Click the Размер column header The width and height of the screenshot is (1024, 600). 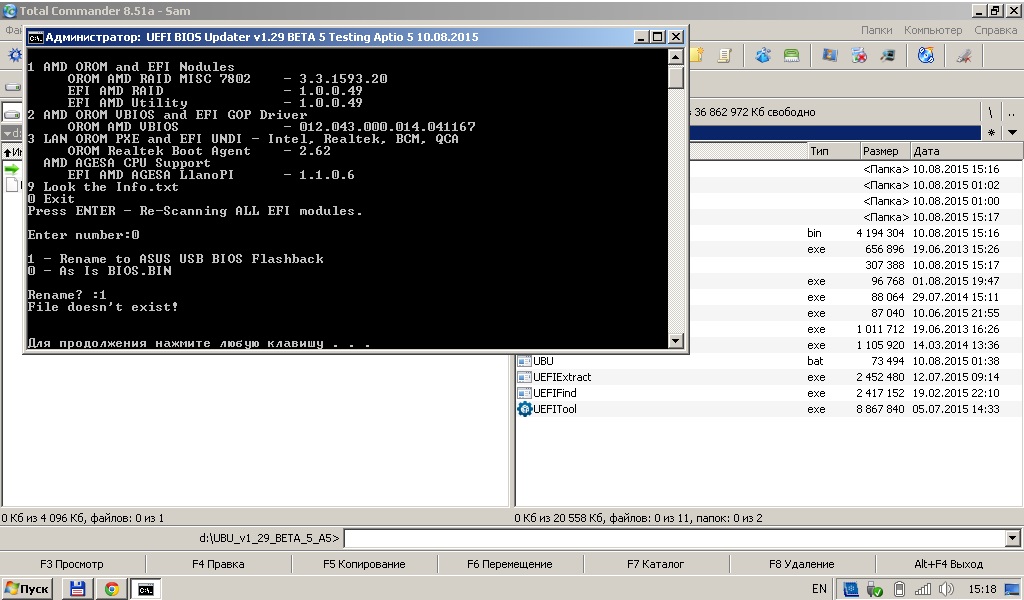click(884, 151)
